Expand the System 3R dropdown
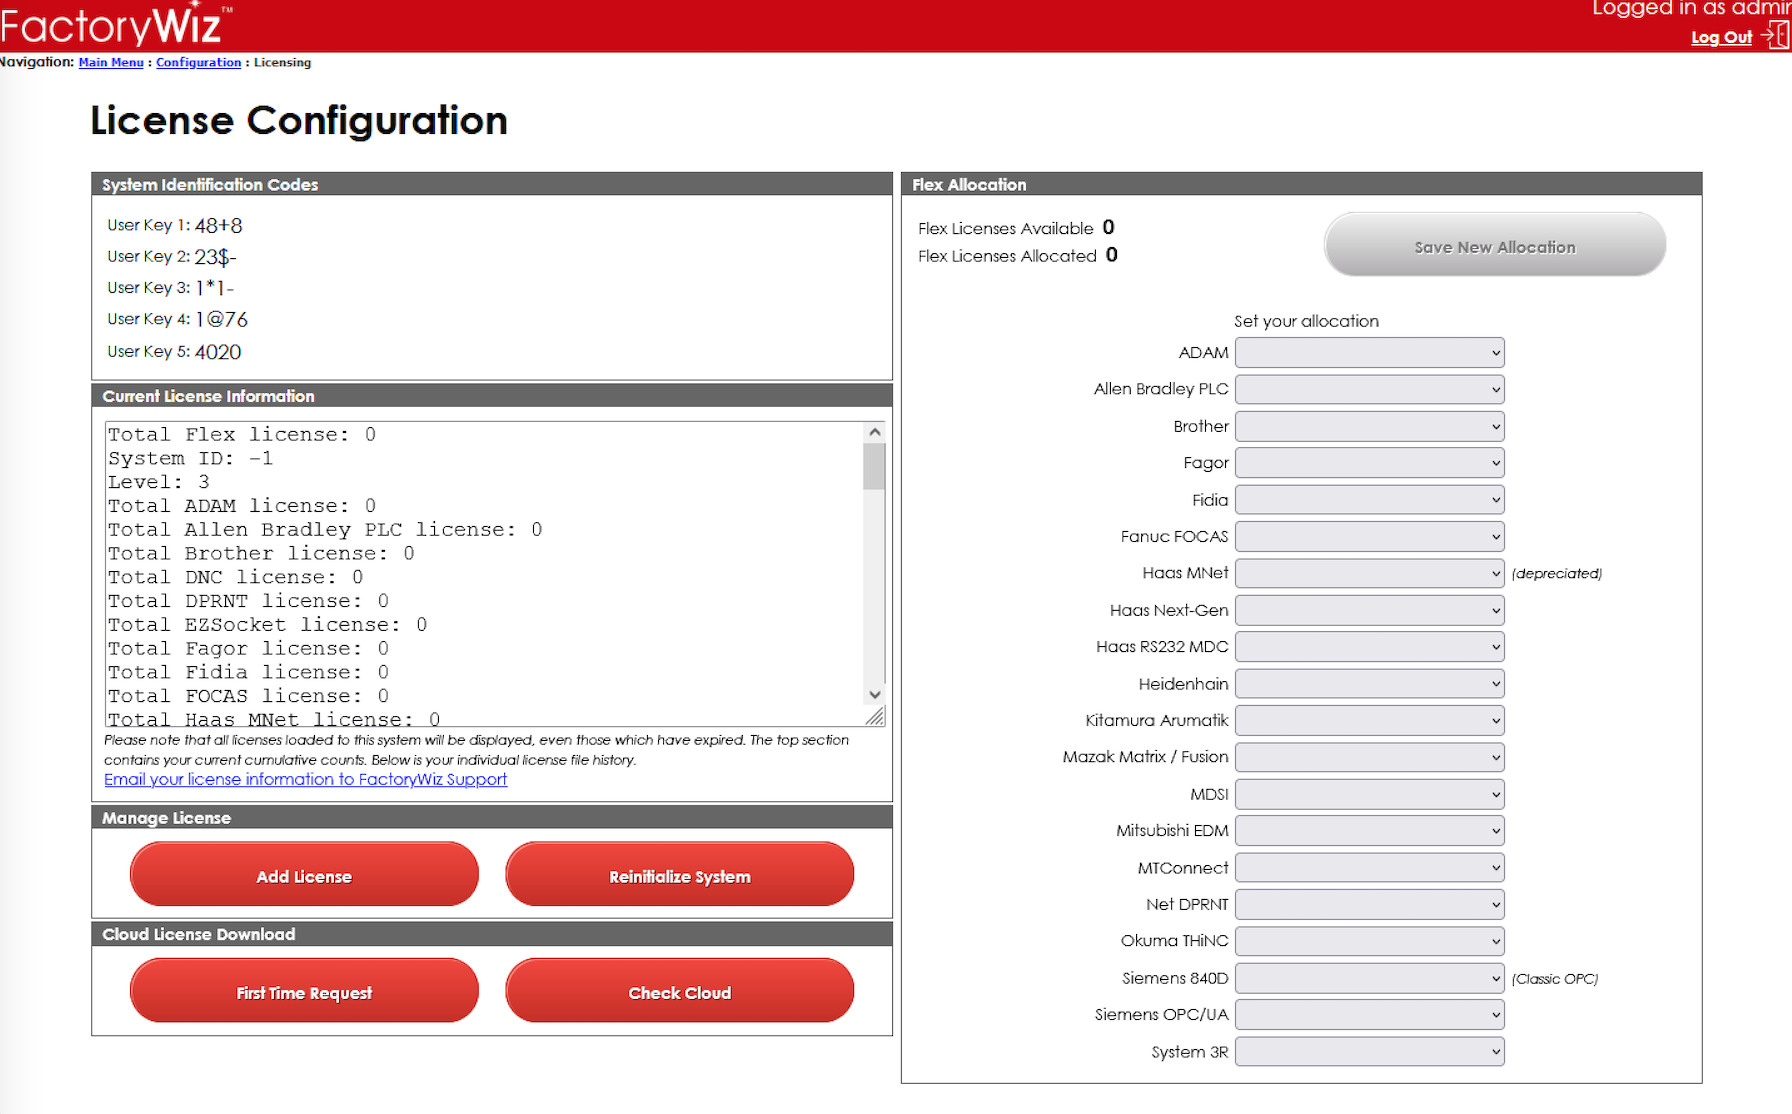 click(x=1369, y=1052)
